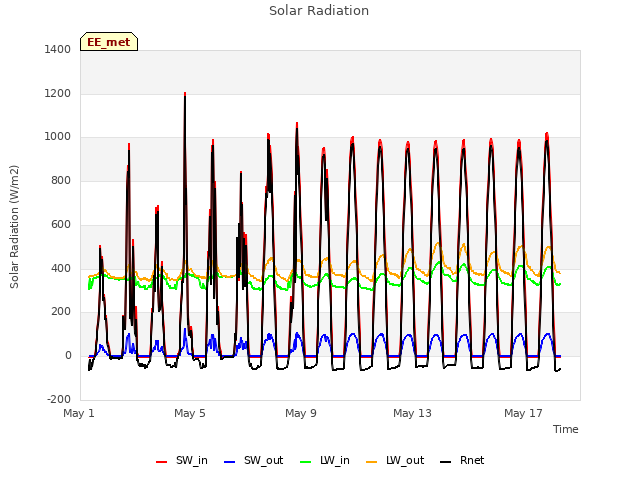The width and height of the screenshot is (640, 480).
Task: Click the blue SW_out legend color marker
Action: pos(230,462)
